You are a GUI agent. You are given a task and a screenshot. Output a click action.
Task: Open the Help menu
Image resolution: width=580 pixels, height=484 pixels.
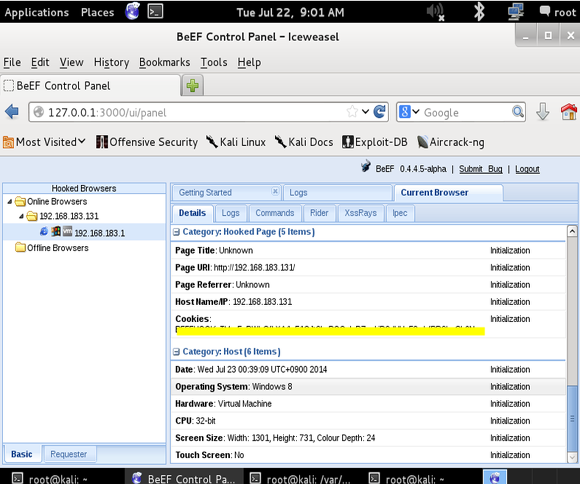[249, 62]
